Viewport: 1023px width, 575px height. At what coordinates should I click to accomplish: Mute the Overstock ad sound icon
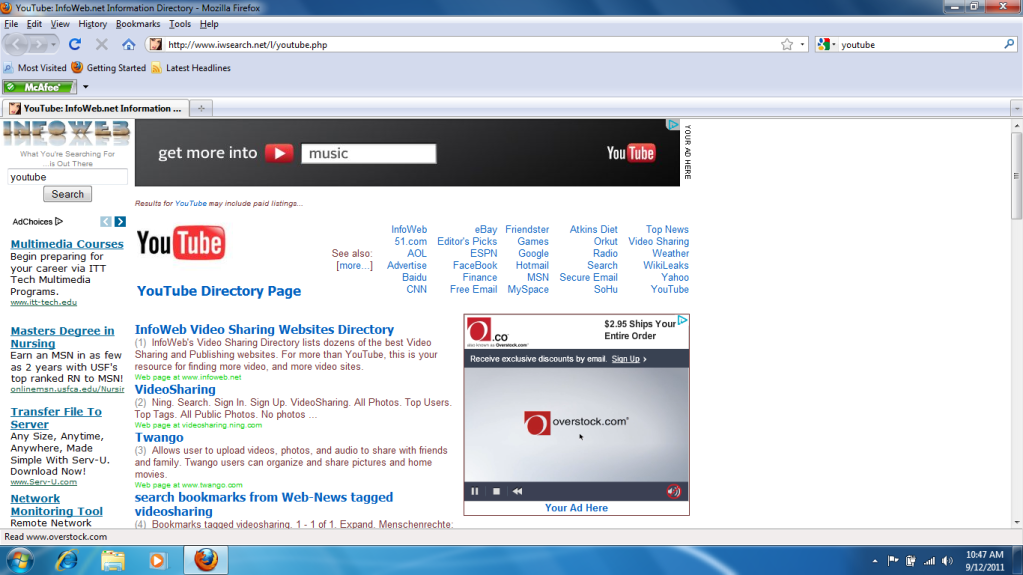[x=674, y=491]
